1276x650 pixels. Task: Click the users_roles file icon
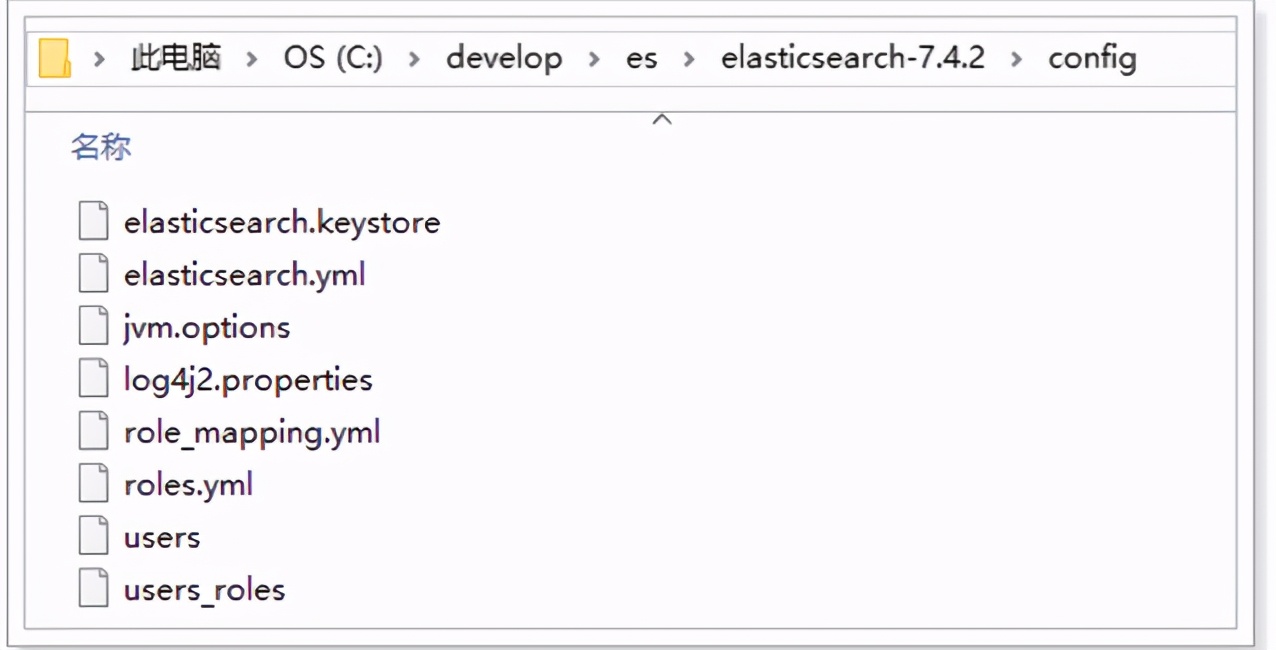[x=93, y=590]
